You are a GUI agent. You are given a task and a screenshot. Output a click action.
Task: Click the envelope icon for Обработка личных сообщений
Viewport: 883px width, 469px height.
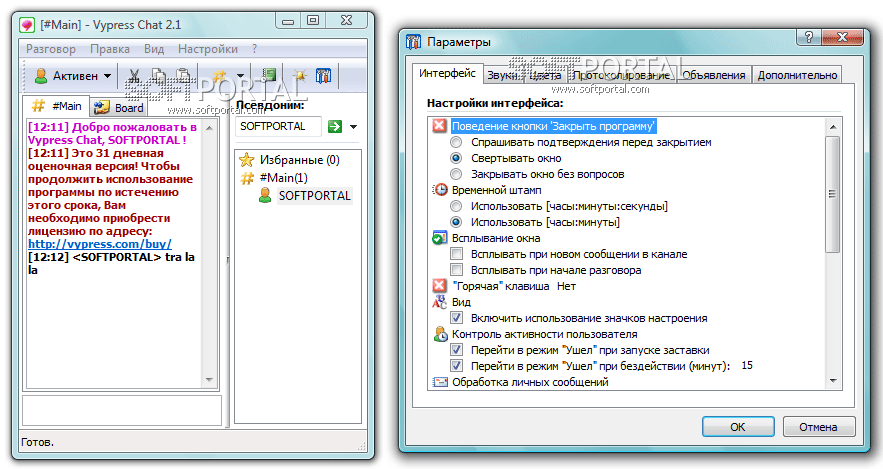click(439, 382)
